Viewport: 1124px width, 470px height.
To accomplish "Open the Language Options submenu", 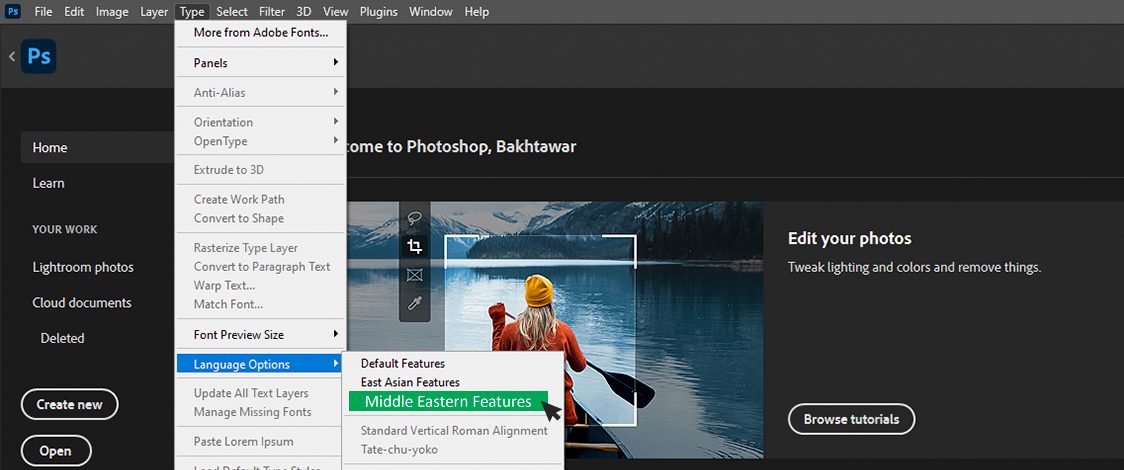I will coord(258,364).
